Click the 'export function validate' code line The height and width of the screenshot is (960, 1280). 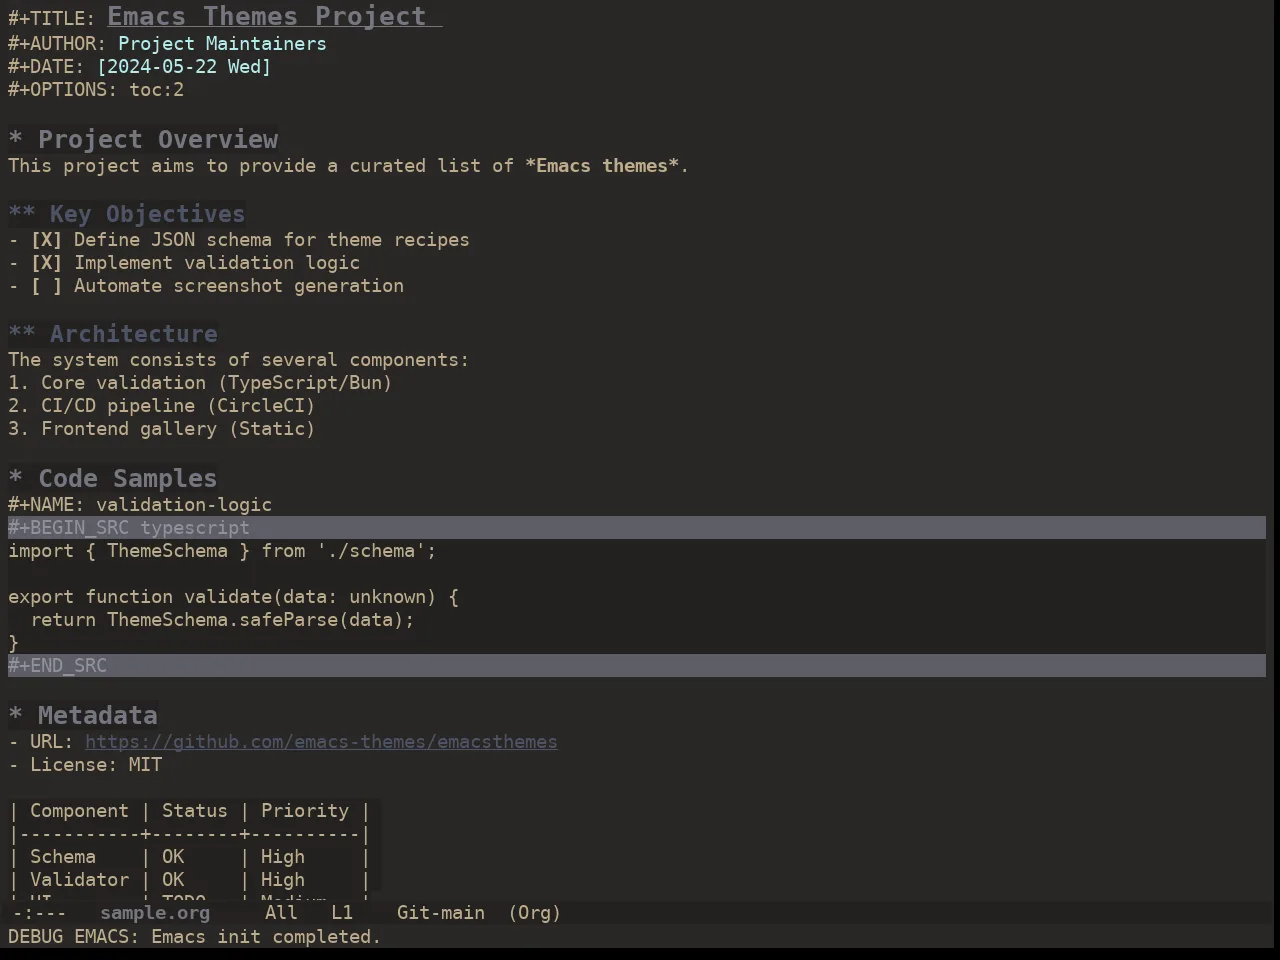coord(234,597)
